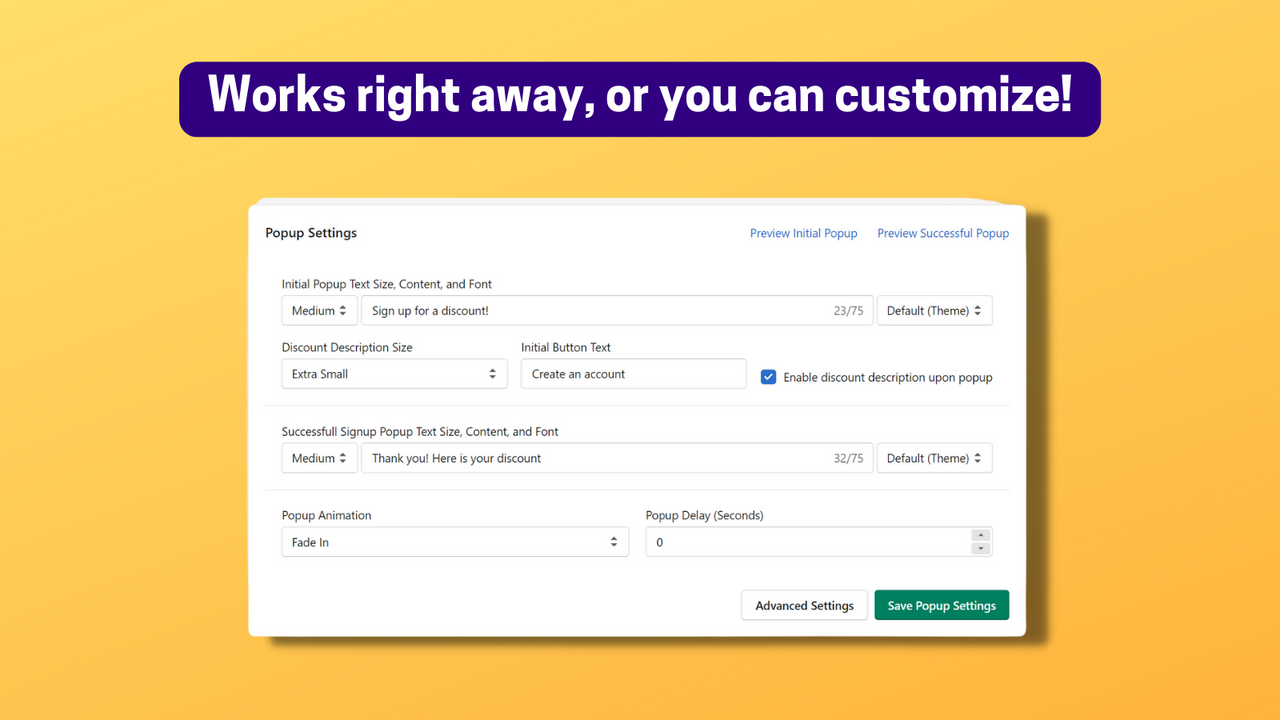The width and height of the screenshot is (1280, 720).
Task: Click the 'Discount Description Size' label
Action: click(x=347, y=348)
